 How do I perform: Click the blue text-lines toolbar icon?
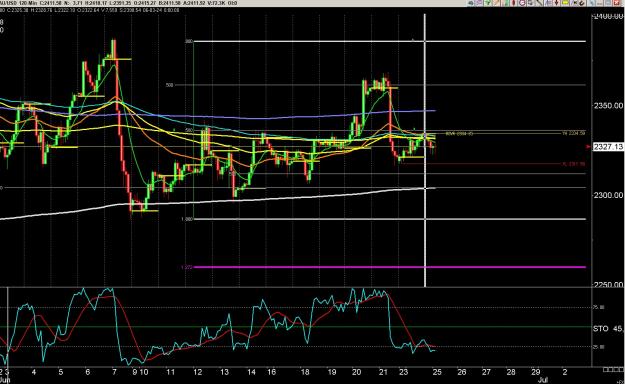coord(548,3)
